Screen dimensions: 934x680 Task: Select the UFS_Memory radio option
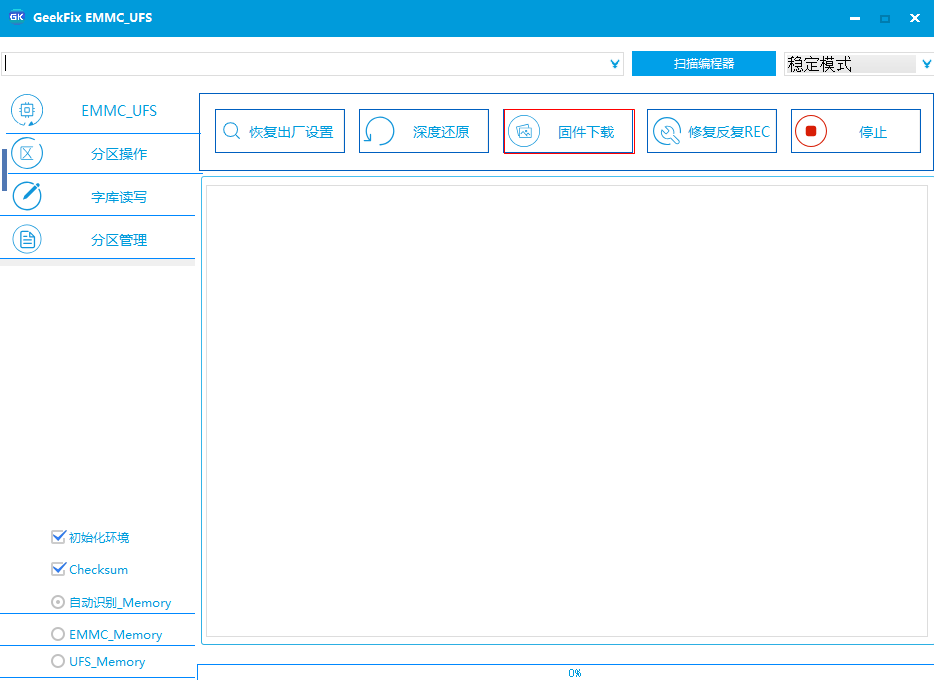pos(58,661)
